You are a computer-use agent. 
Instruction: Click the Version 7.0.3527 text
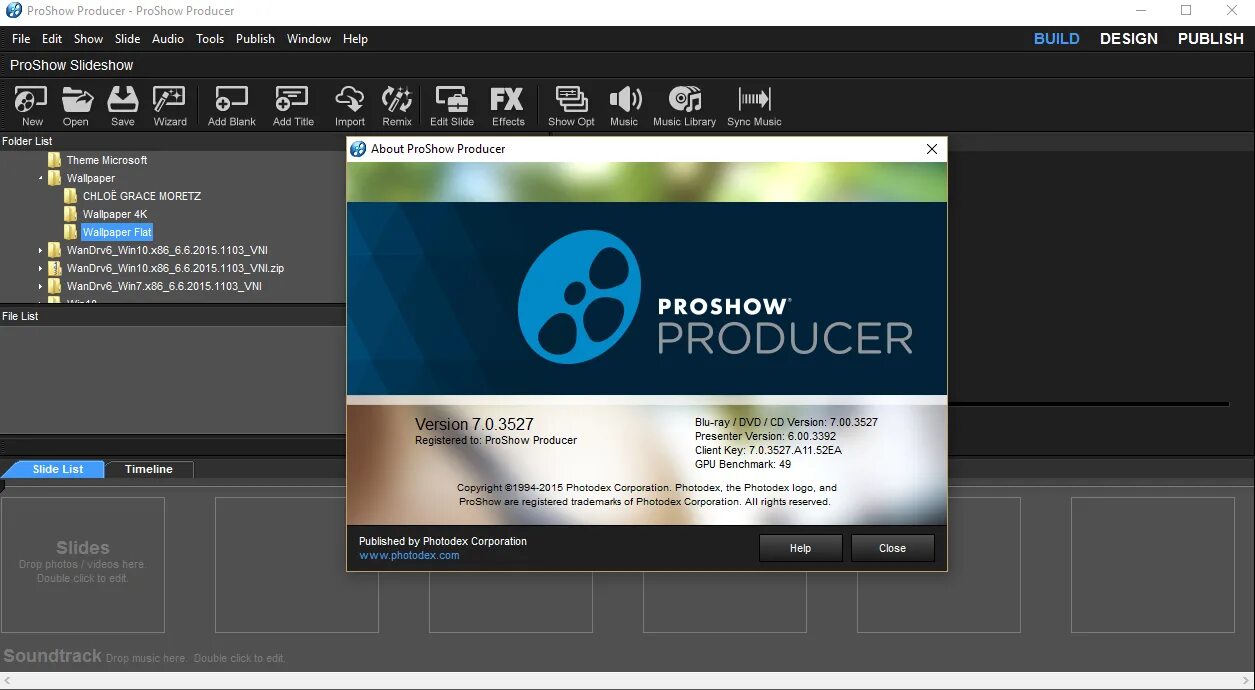pos(474,424)
